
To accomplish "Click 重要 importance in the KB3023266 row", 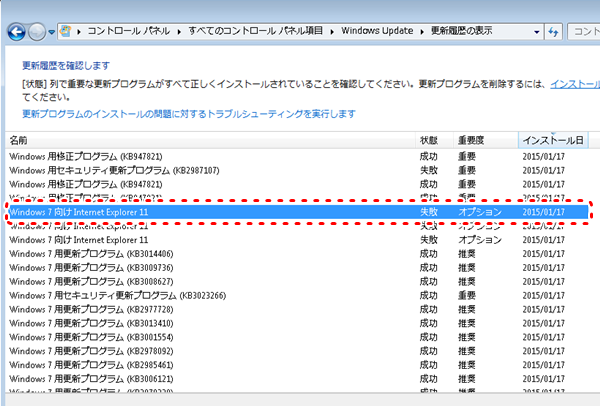I will [467, 295].
